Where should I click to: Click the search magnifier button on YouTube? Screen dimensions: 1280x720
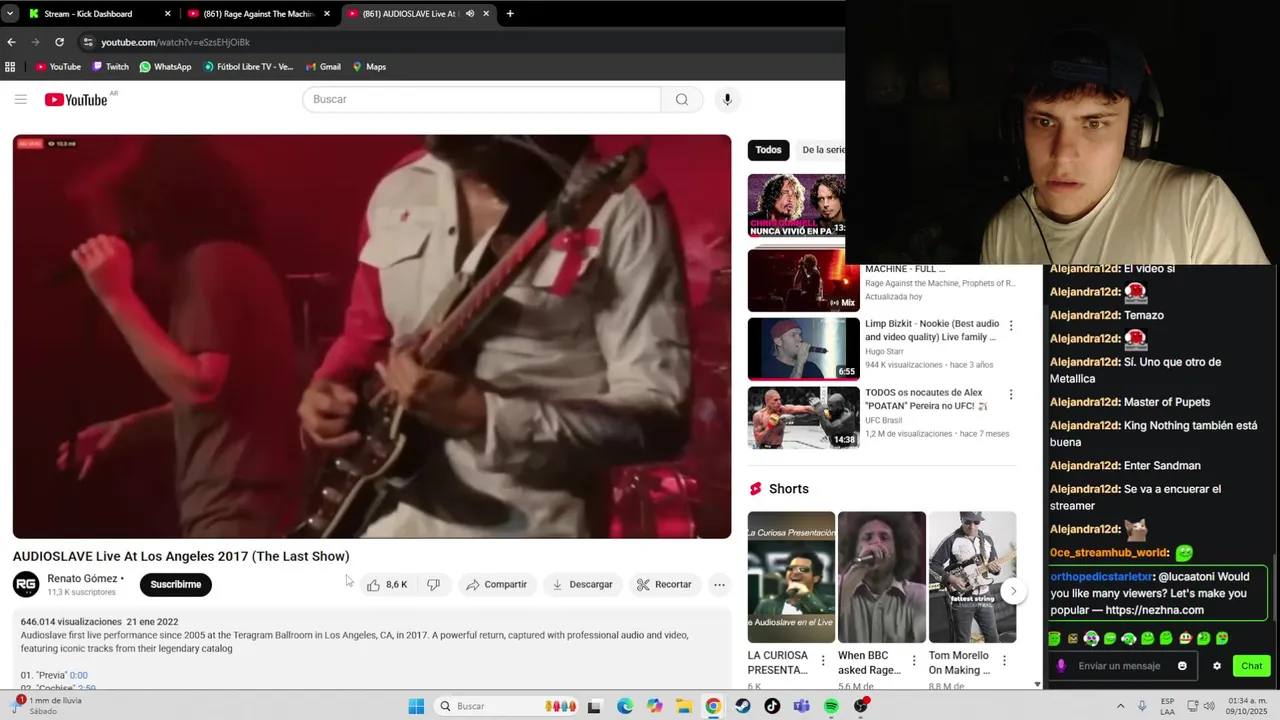tap(682, 99)
